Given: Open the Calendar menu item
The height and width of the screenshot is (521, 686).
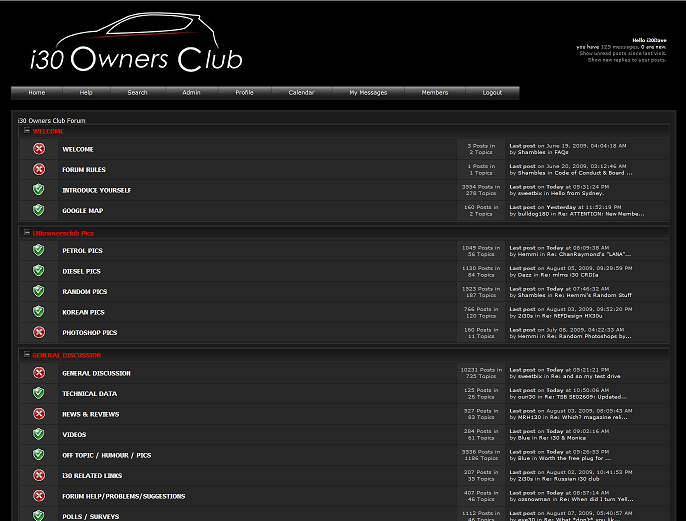Looking at the screenshot, I should coord(301,93).
